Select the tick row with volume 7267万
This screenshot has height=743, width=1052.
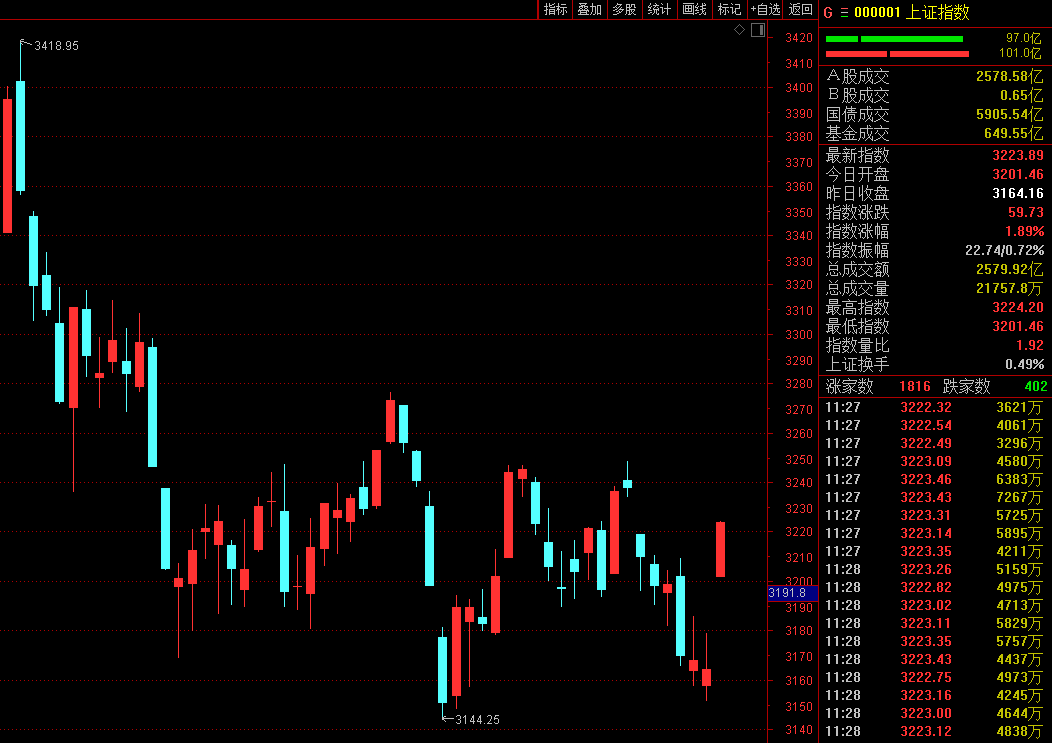934,497
